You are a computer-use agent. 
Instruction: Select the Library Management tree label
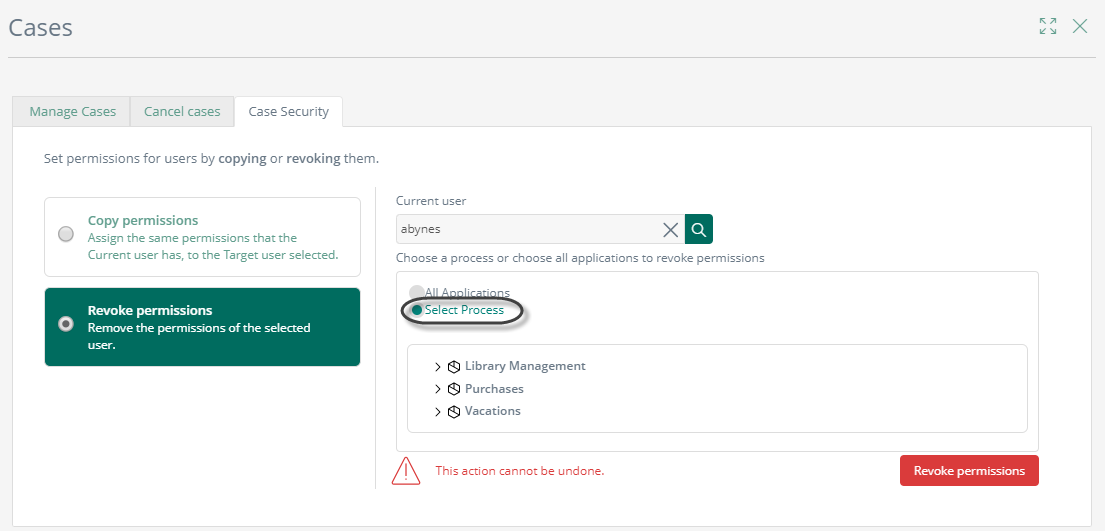click(x=525, y=366)
